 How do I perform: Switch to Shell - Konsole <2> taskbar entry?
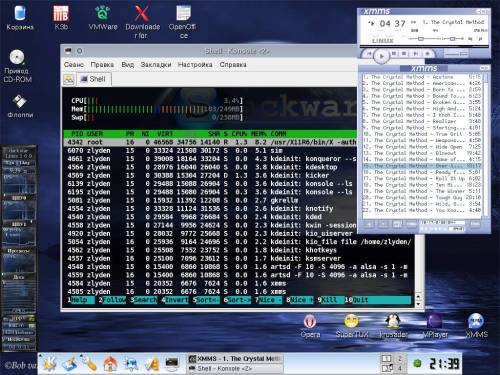pyautogui.click(x=235, y=369)
